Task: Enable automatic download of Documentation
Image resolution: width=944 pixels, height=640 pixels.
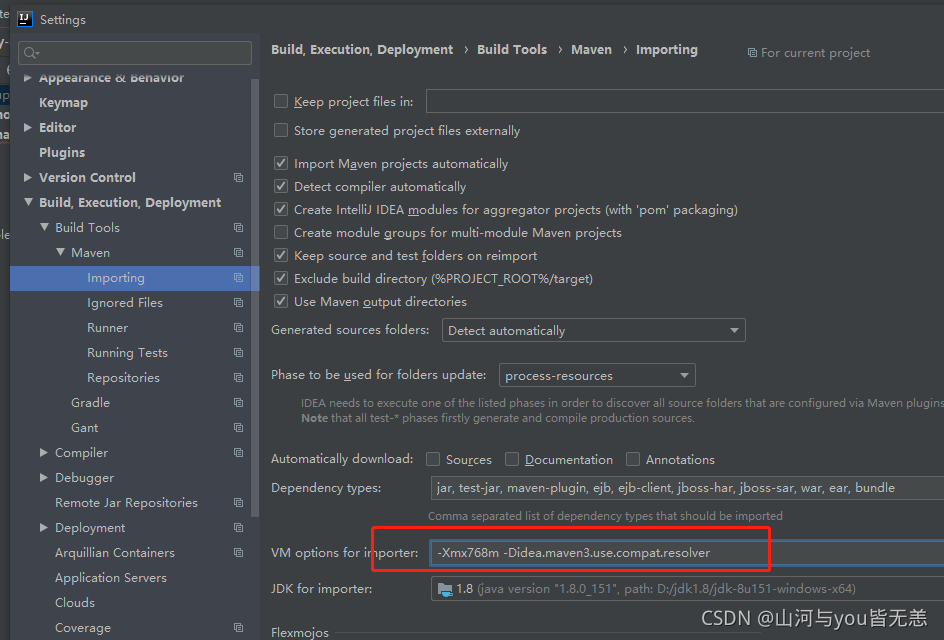Action: point(512,459)
